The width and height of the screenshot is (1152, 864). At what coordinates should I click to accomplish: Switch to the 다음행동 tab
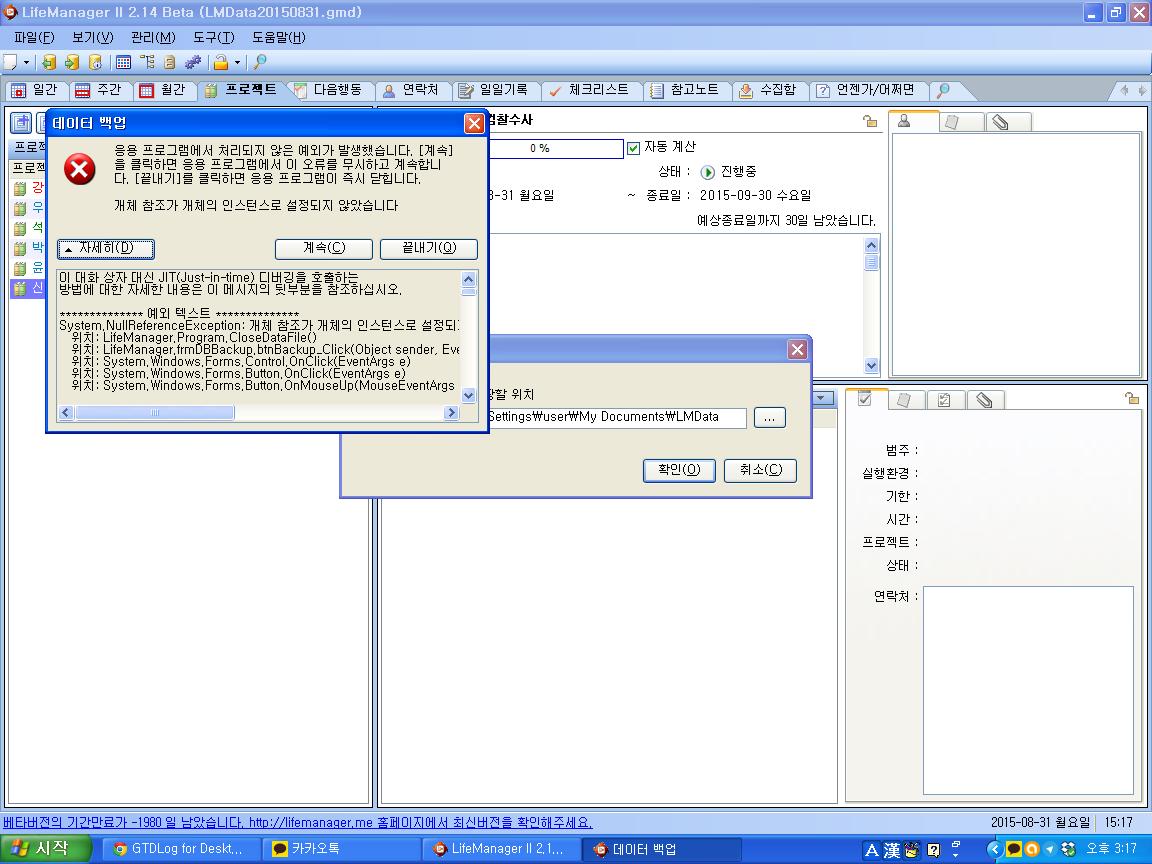point(328,90)
